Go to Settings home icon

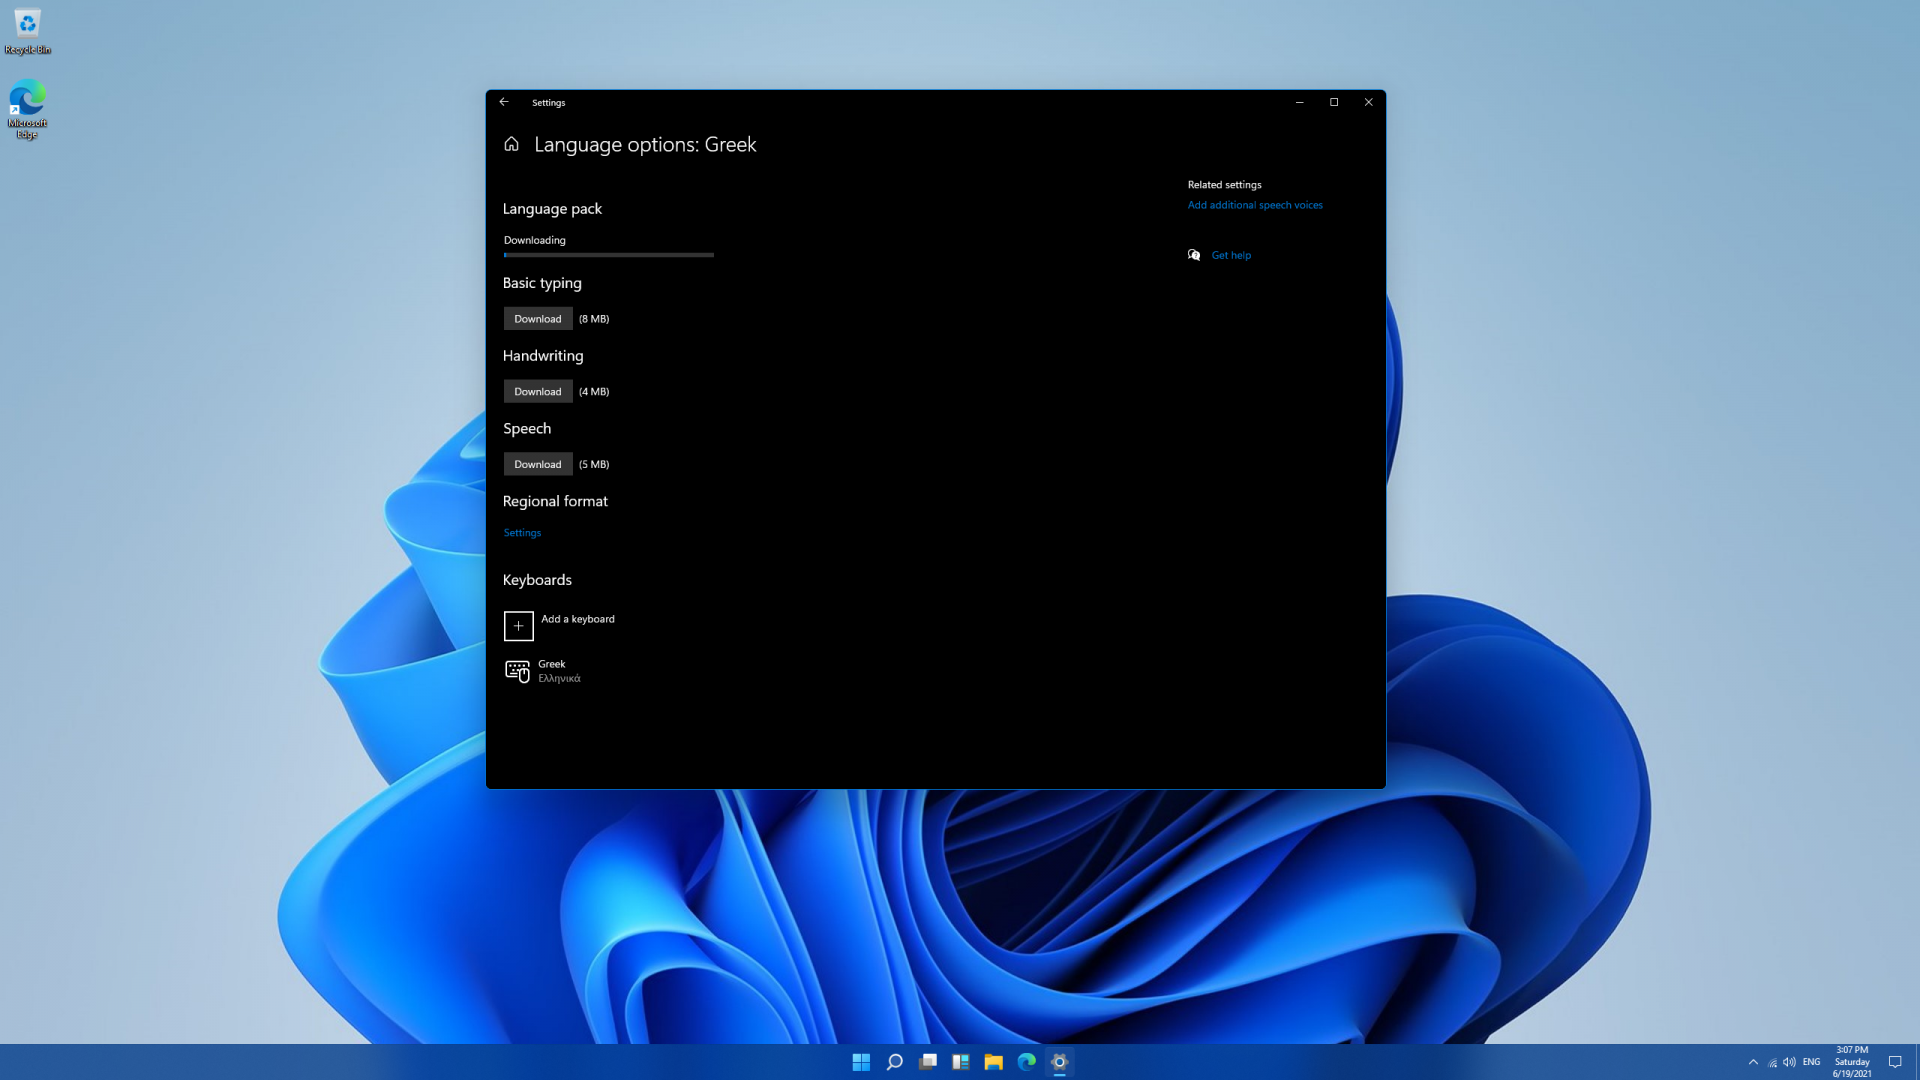[x=511, y=144]
